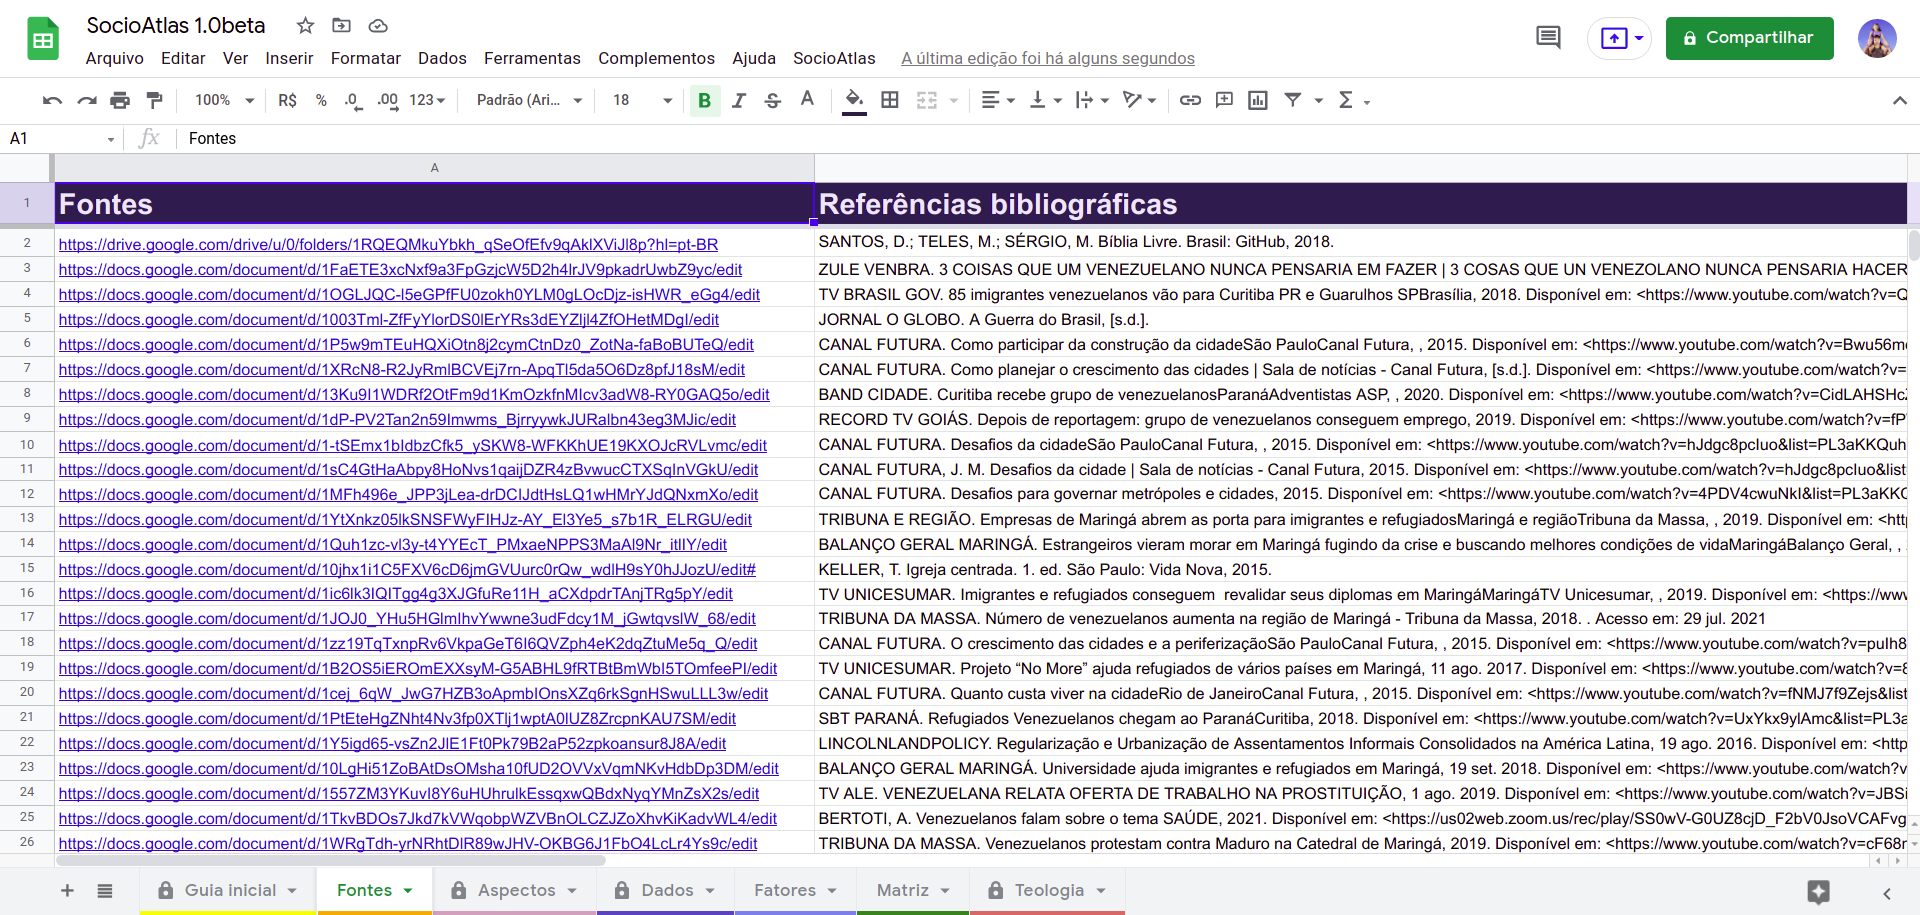
Task: Insert a chart
Action: tap(1258, 100)
